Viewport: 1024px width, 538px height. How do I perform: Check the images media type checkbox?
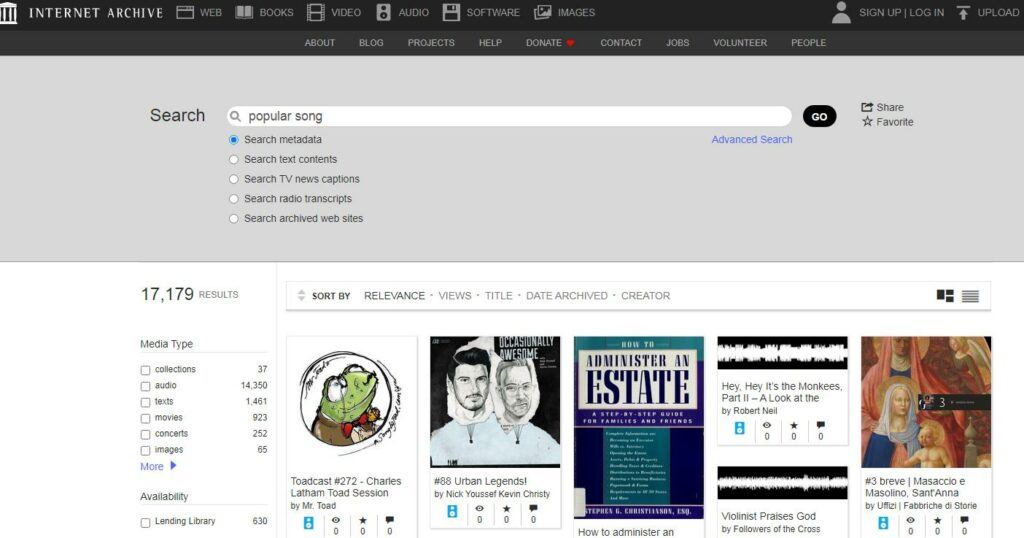point(145,451)
